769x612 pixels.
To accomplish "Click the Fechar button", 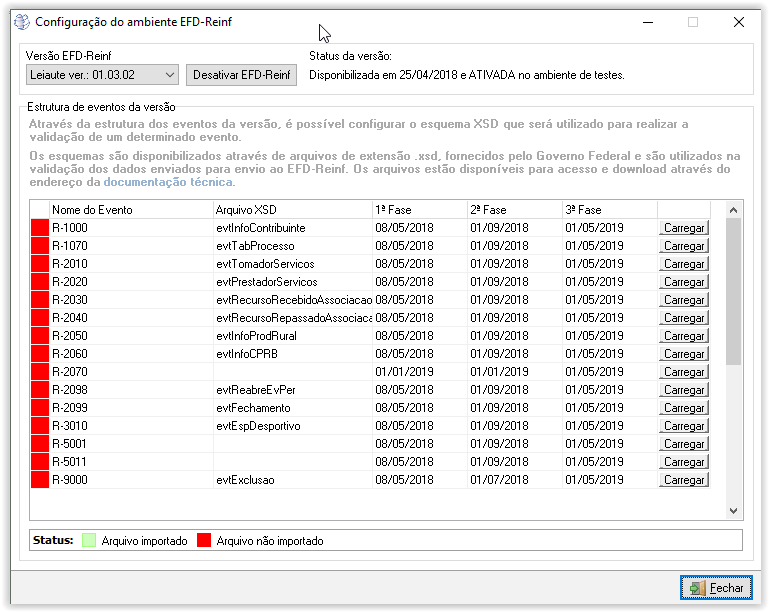I will [x=716, y=588].
